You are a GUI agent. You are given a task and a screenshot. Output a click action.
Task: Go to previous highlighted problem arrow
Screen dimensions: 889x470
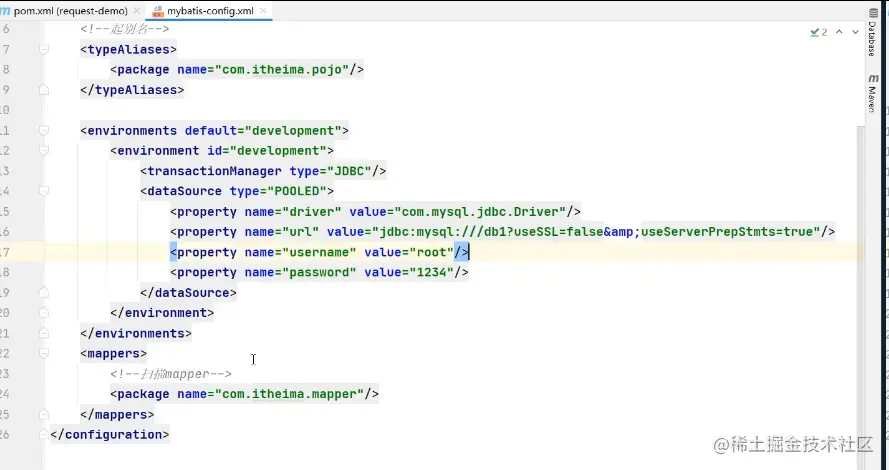coord(839,32)
